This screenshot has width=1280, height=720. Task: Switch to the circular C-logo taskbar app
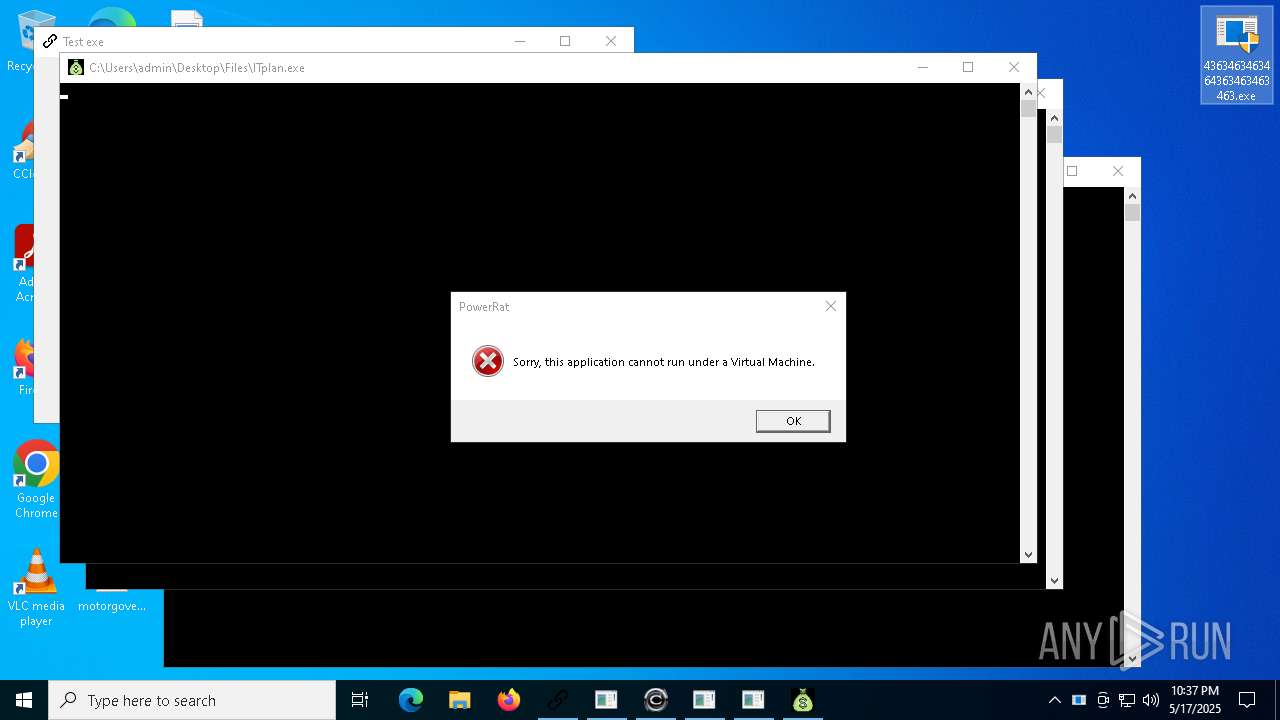click(656, 700)
